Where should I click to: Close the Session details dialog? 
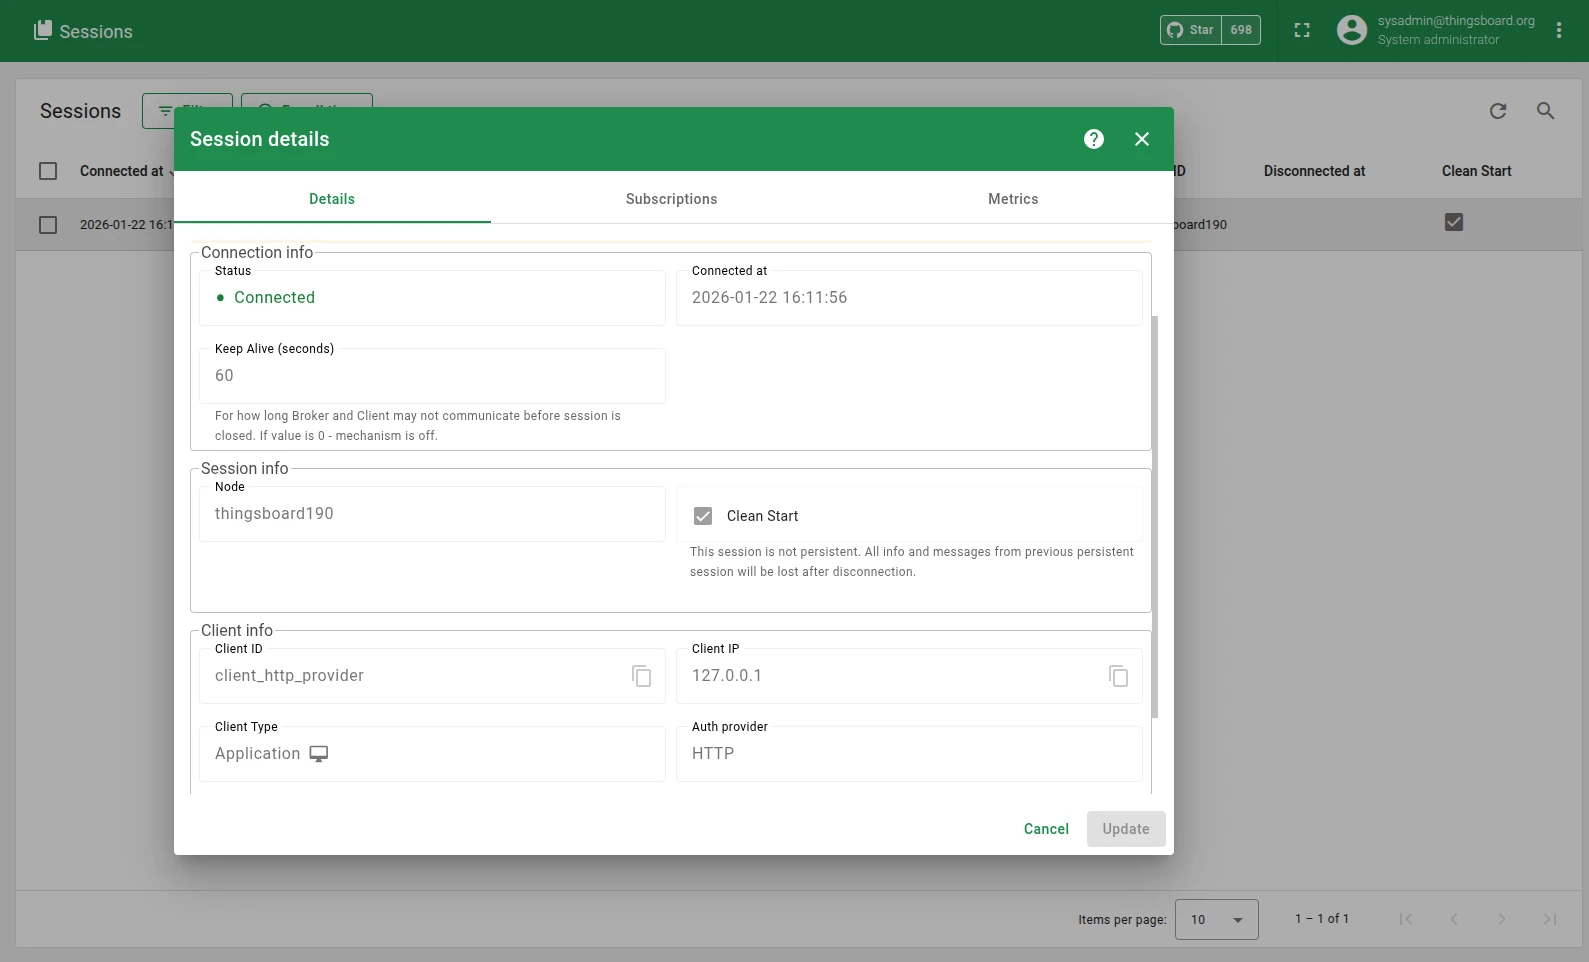pyautogui.click(x=1142, y=139)
